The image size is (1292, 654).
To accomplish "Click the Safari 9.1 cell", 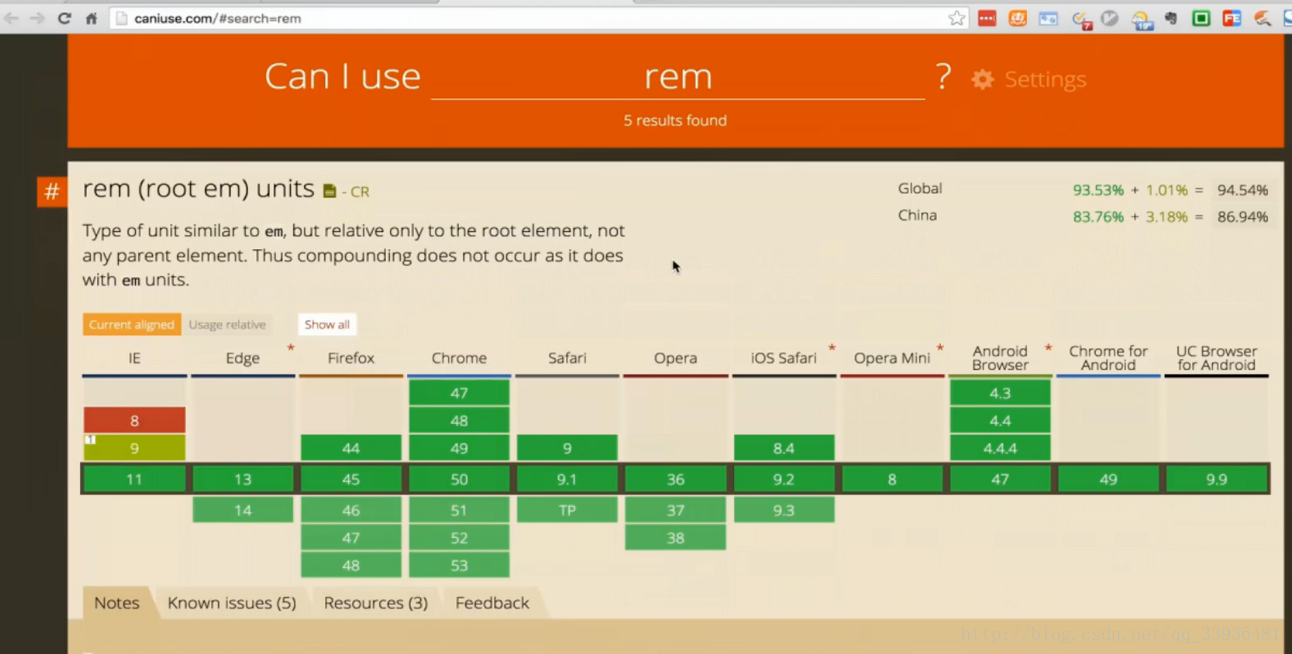I will pyautogui.click(x=567, y=479).
